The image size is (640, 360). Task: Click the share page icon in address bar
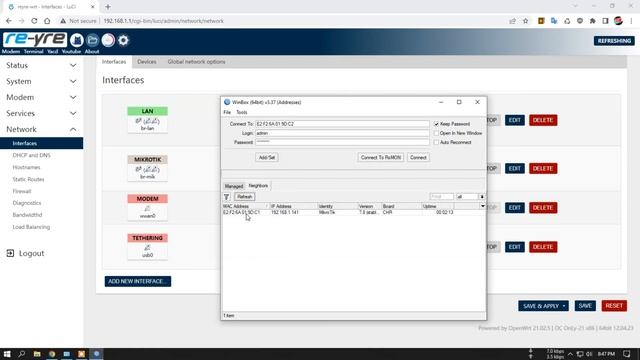coord(513,21)
